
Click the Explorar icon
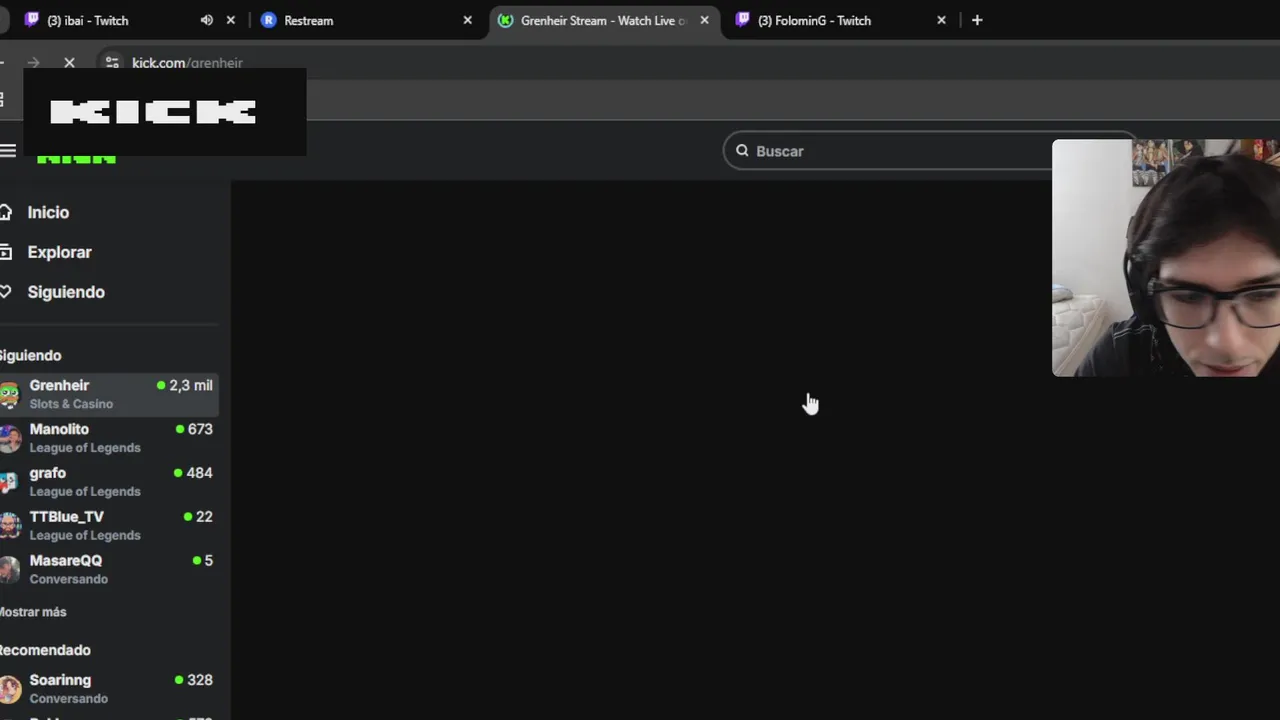[x=6, y=252]
